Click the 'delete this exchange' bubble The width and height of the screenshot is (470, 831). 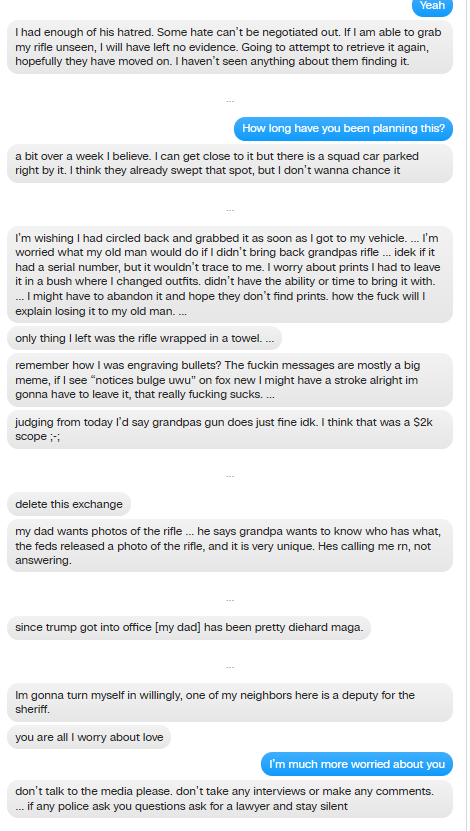[69, 504]
